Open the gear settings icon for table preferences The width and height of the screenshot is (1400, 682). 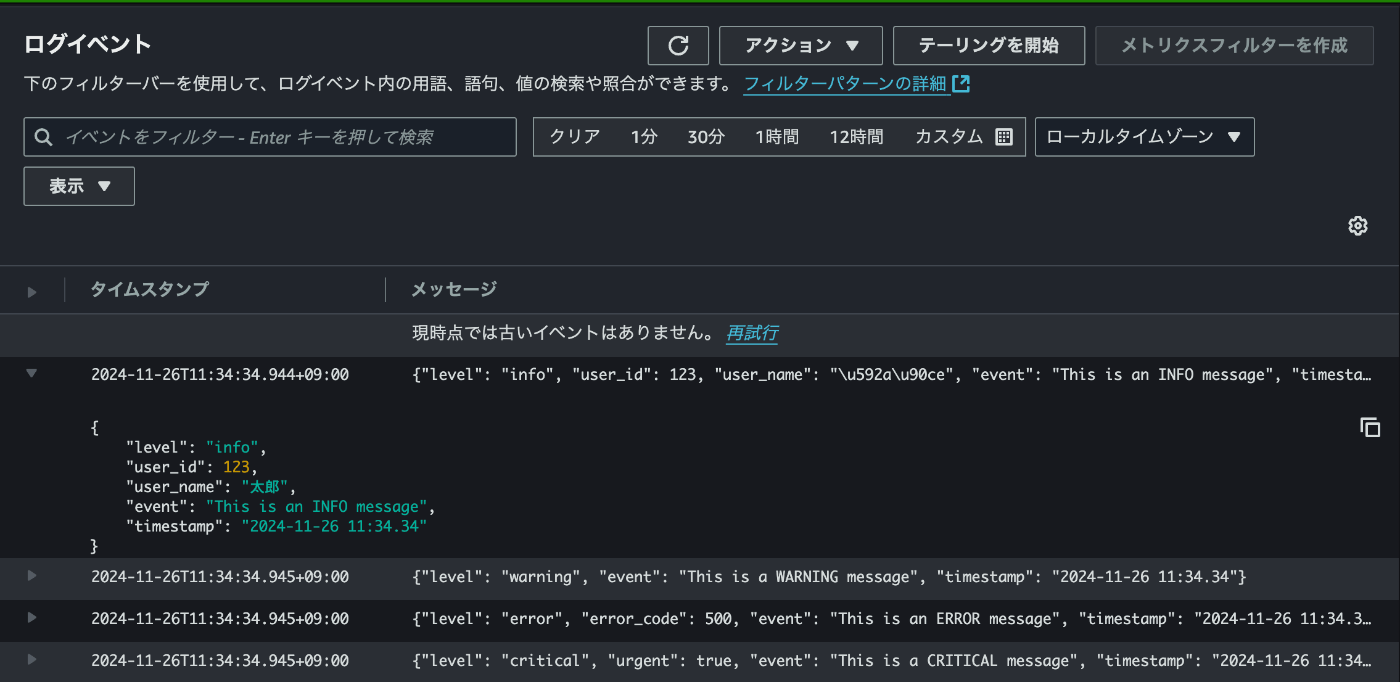1357,226
